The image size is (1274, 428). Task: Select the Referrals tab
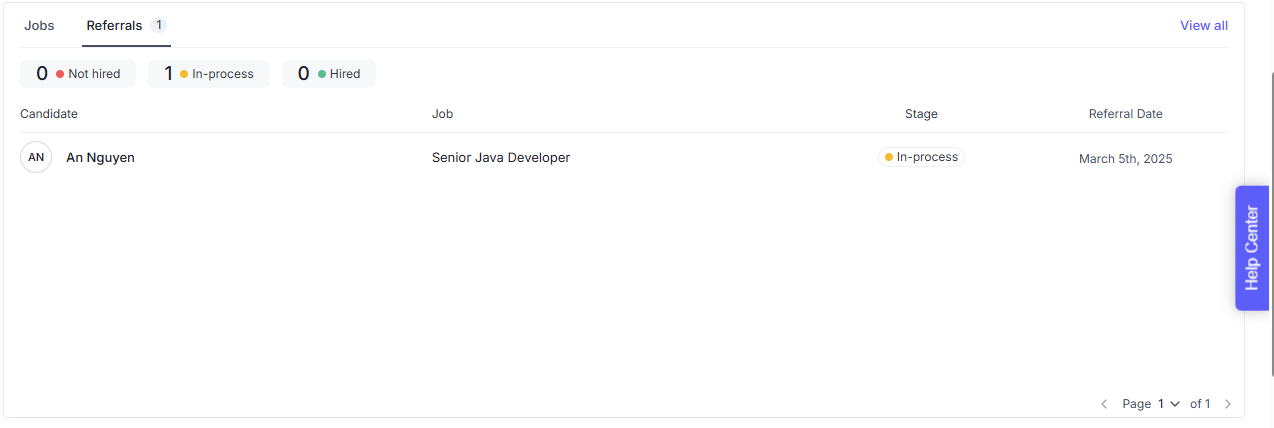coord(114,26)
